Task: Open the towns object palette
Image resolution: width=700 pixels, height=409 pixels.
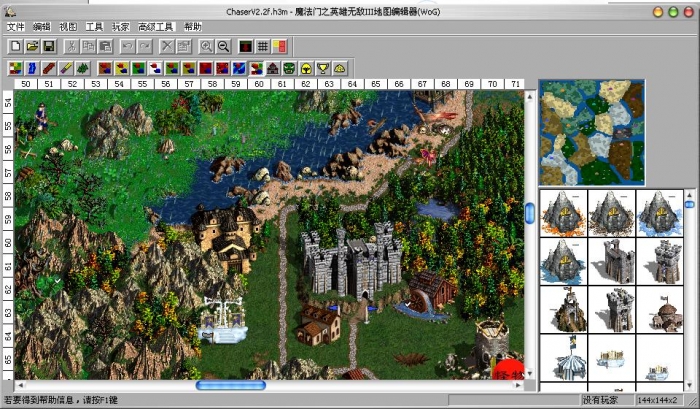Action: [273, 68]
